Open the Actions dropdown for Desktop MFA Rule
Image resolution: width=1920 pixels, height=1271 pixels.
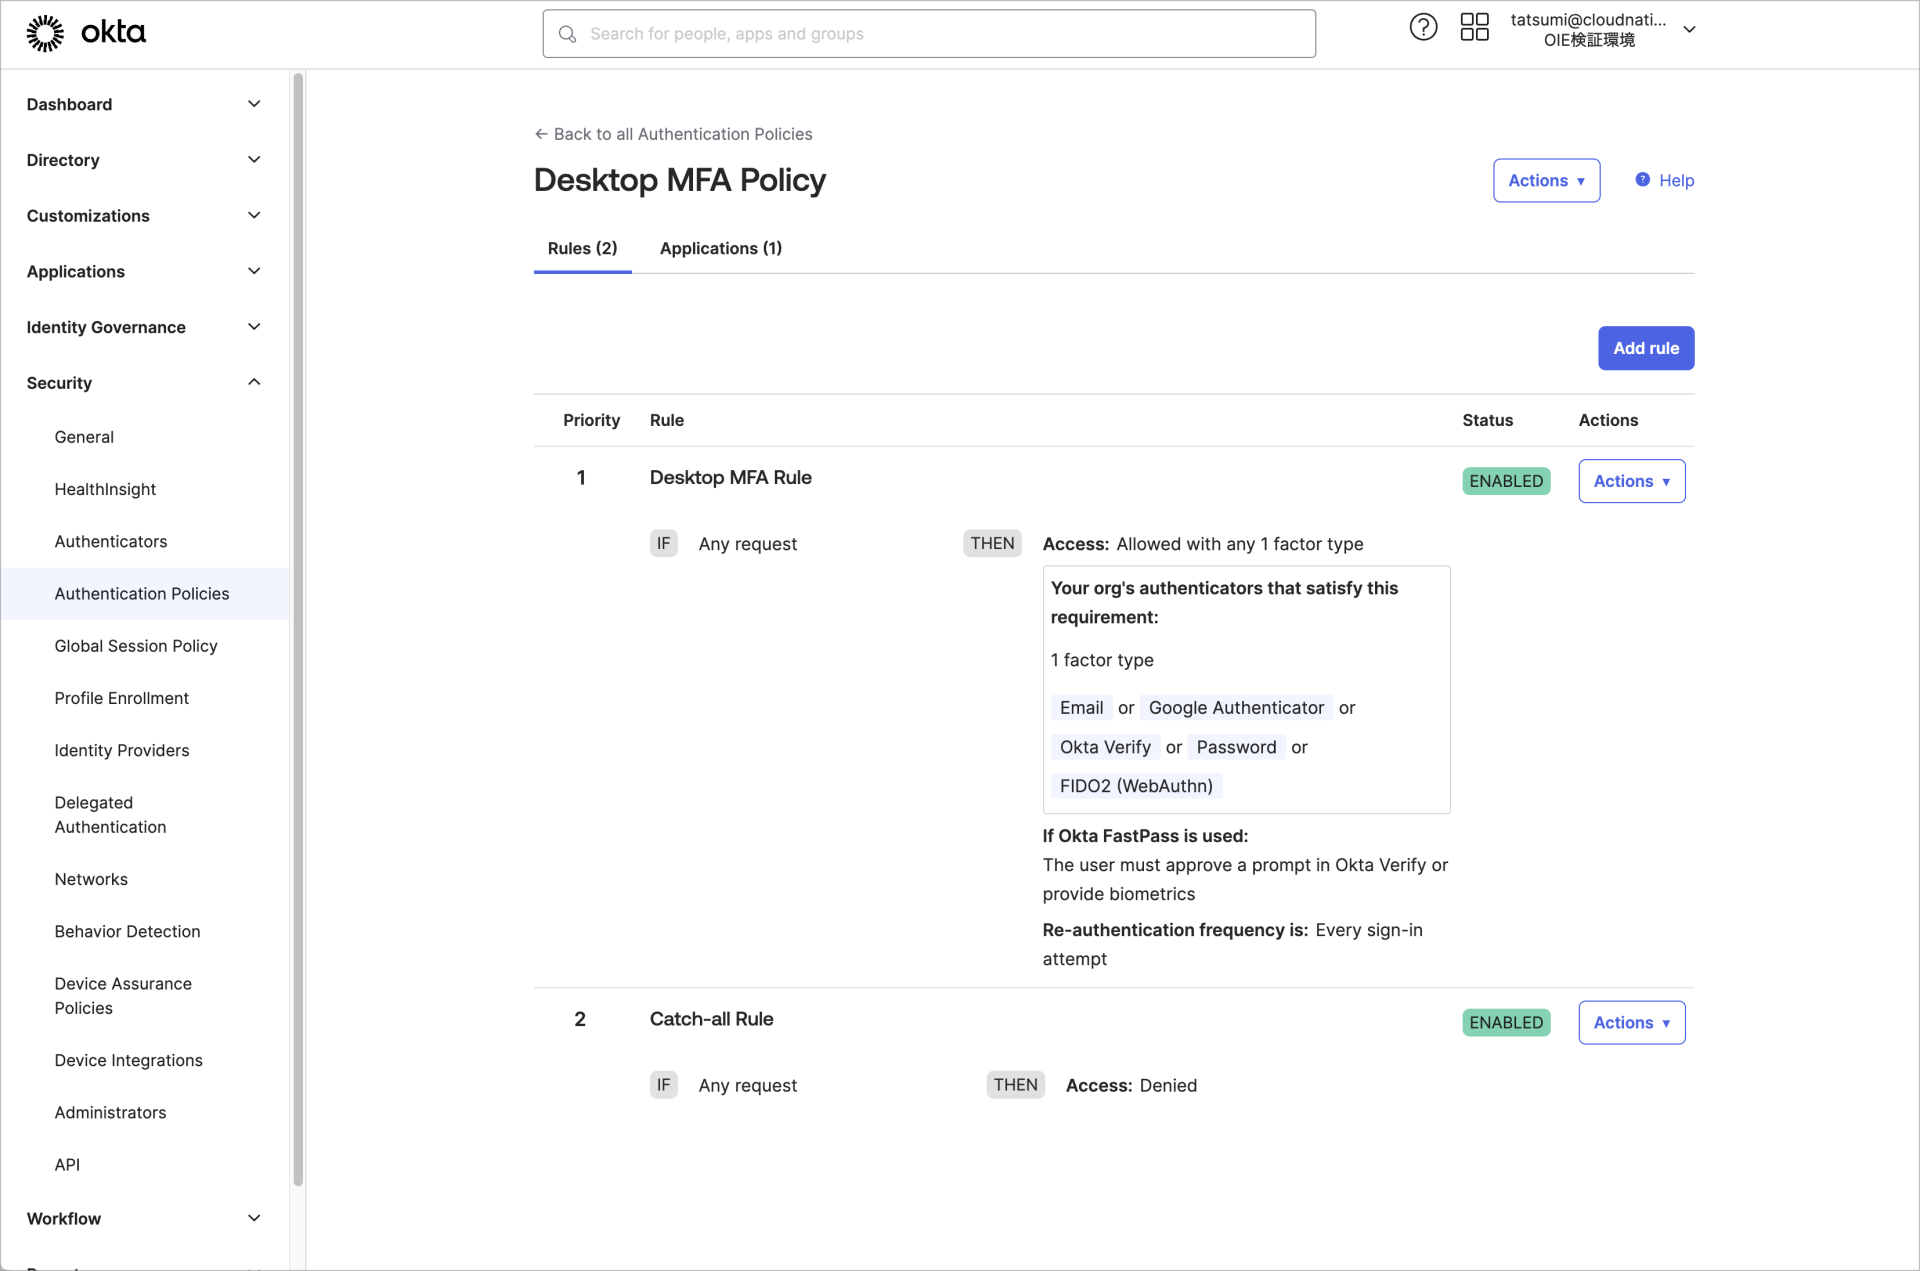point(1631,481)
